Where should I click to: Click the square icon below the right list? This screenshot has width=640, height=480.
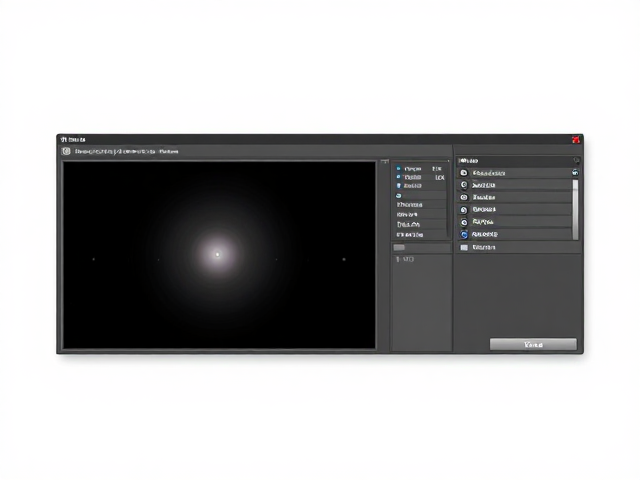(464, 247)
